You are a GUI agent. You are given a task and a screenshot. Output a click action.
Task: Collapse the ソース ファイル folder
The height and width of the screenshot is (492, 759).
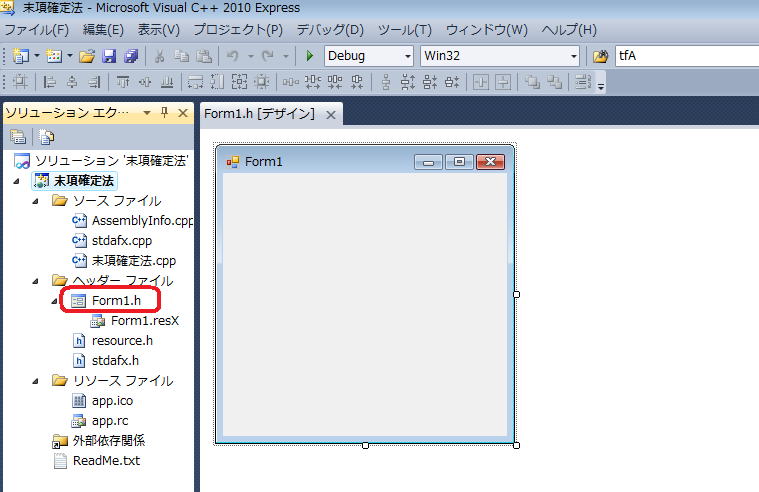click(x=35, y=201)
